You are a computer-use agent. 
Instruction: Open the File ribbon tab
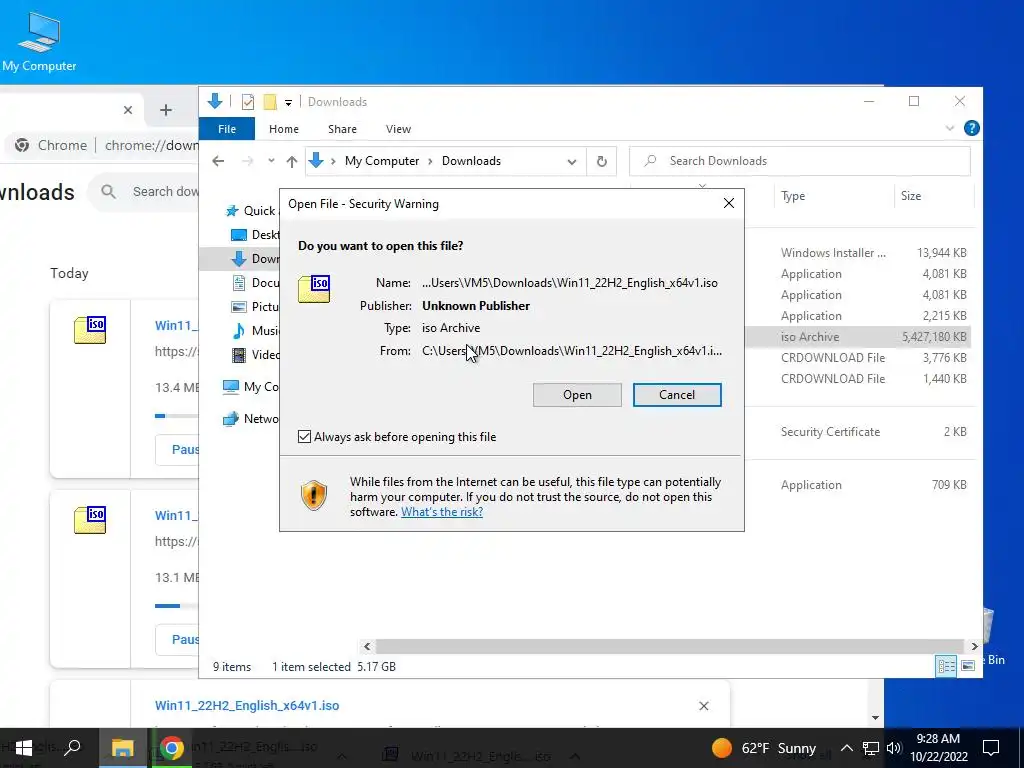[227, 129]
